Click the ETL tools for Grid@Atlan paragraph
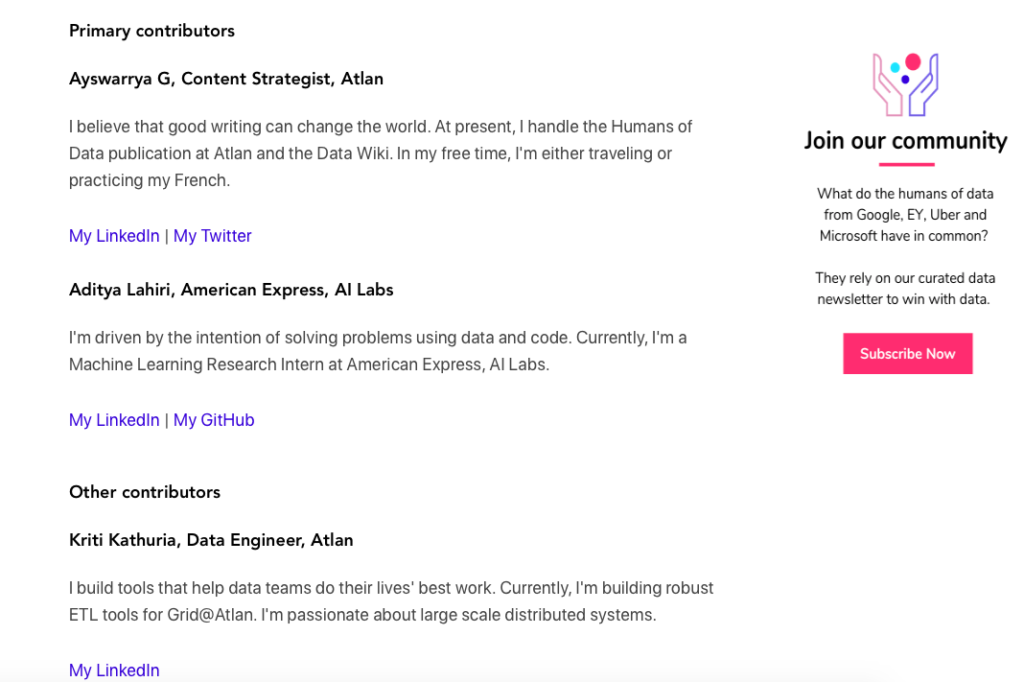 391,602
